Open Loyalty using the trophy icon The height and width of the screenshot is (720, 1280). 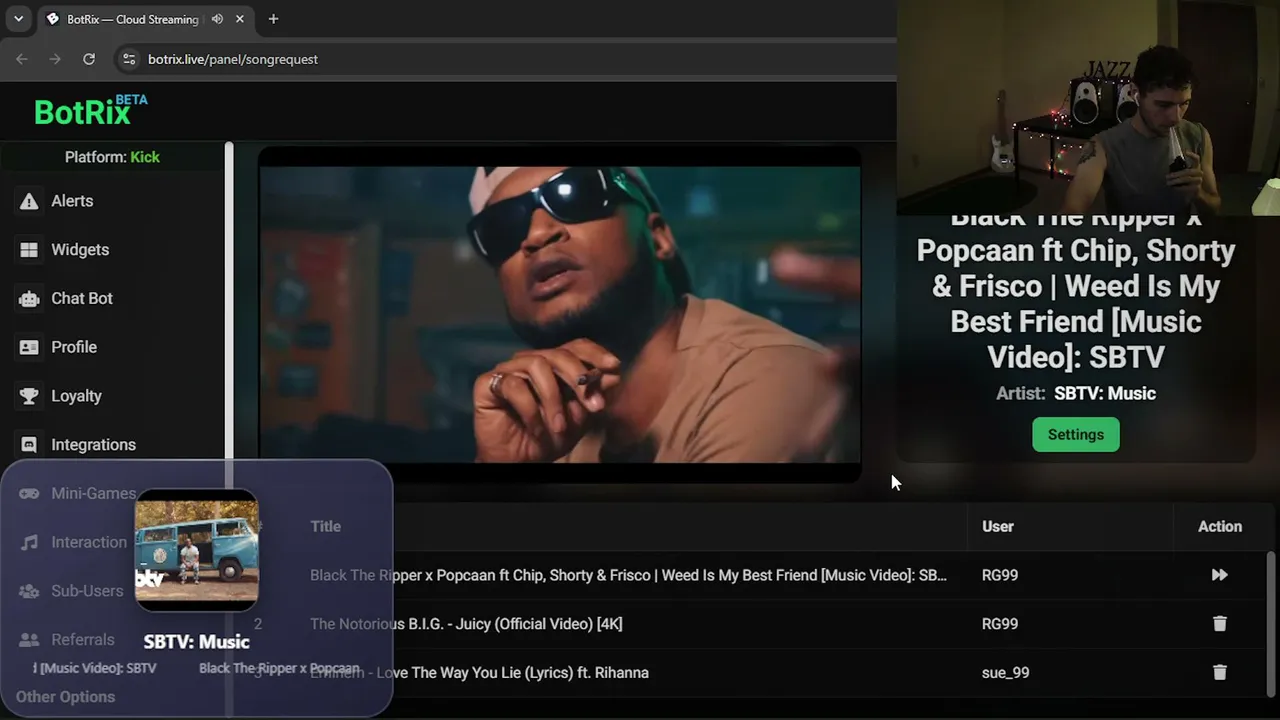pyautogui.click(x=29, y=396)
